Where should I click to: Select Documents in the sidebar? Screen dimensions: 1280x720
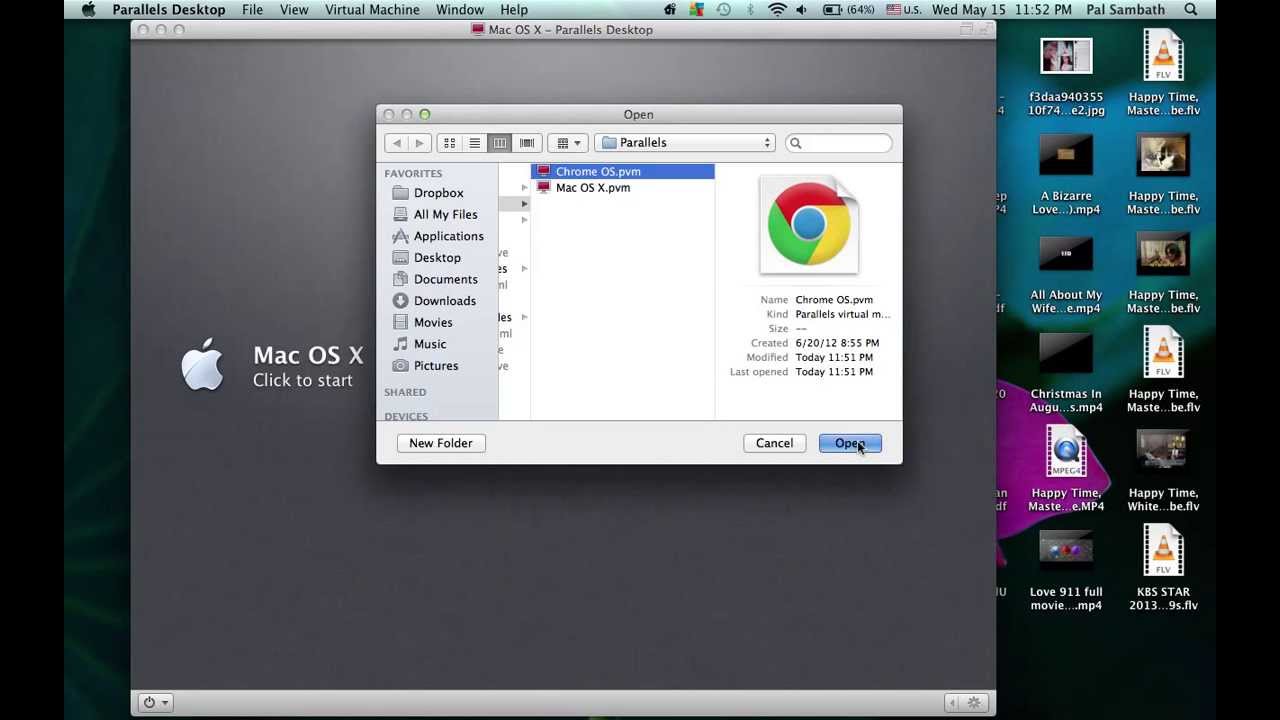click(x=445, y=279)
